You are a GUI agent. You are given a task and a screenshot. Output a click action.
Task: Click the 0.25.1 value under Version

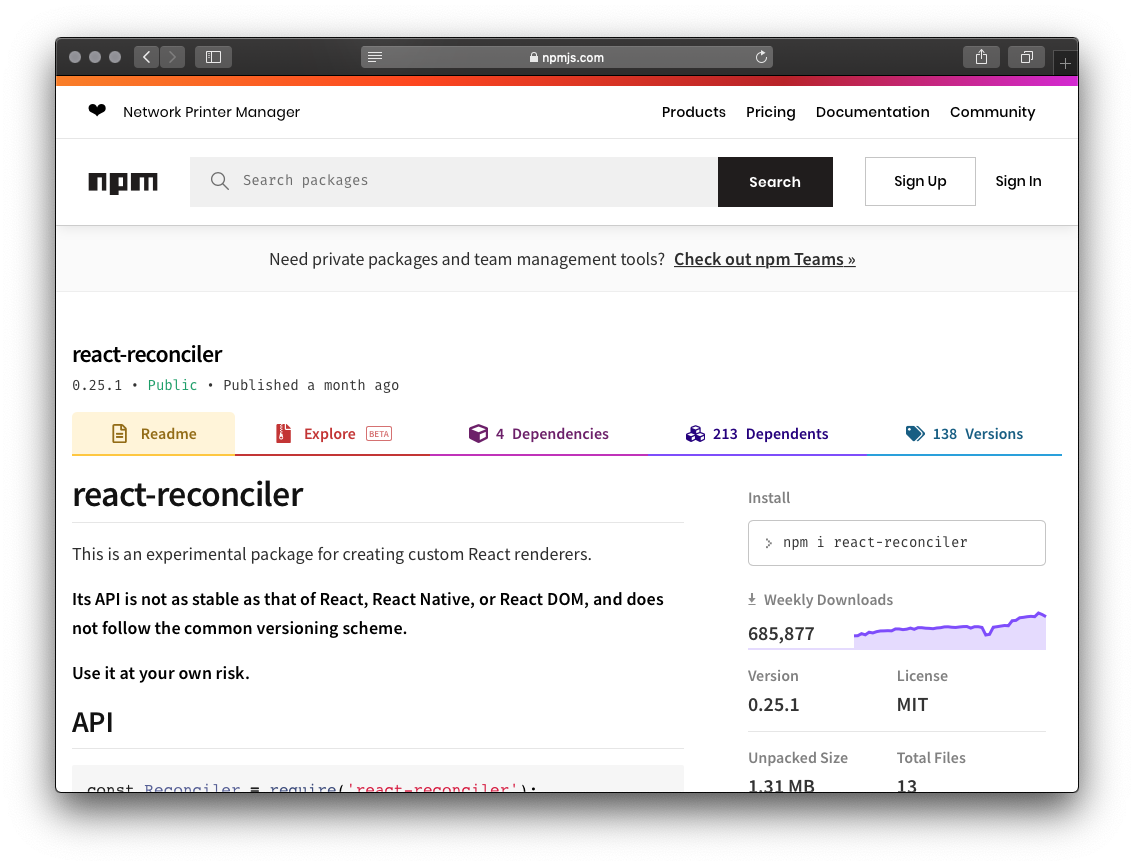click(x=773, y=705)
